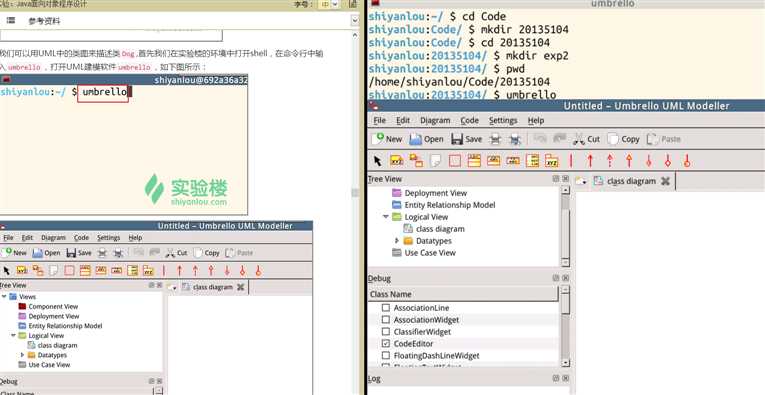Float the Tree View panel in right Umbrello
Image resolution: width=765 pixels, height=395 pixels.
pos(556,179)
